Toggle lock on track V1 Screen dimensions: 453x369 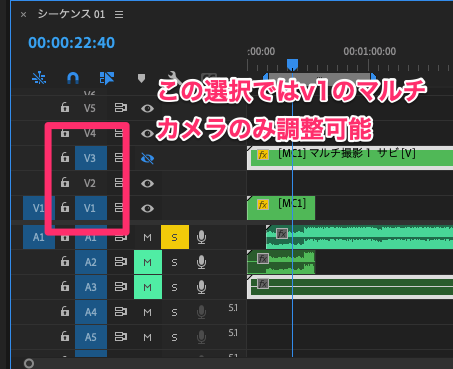(x=65, y=207)
